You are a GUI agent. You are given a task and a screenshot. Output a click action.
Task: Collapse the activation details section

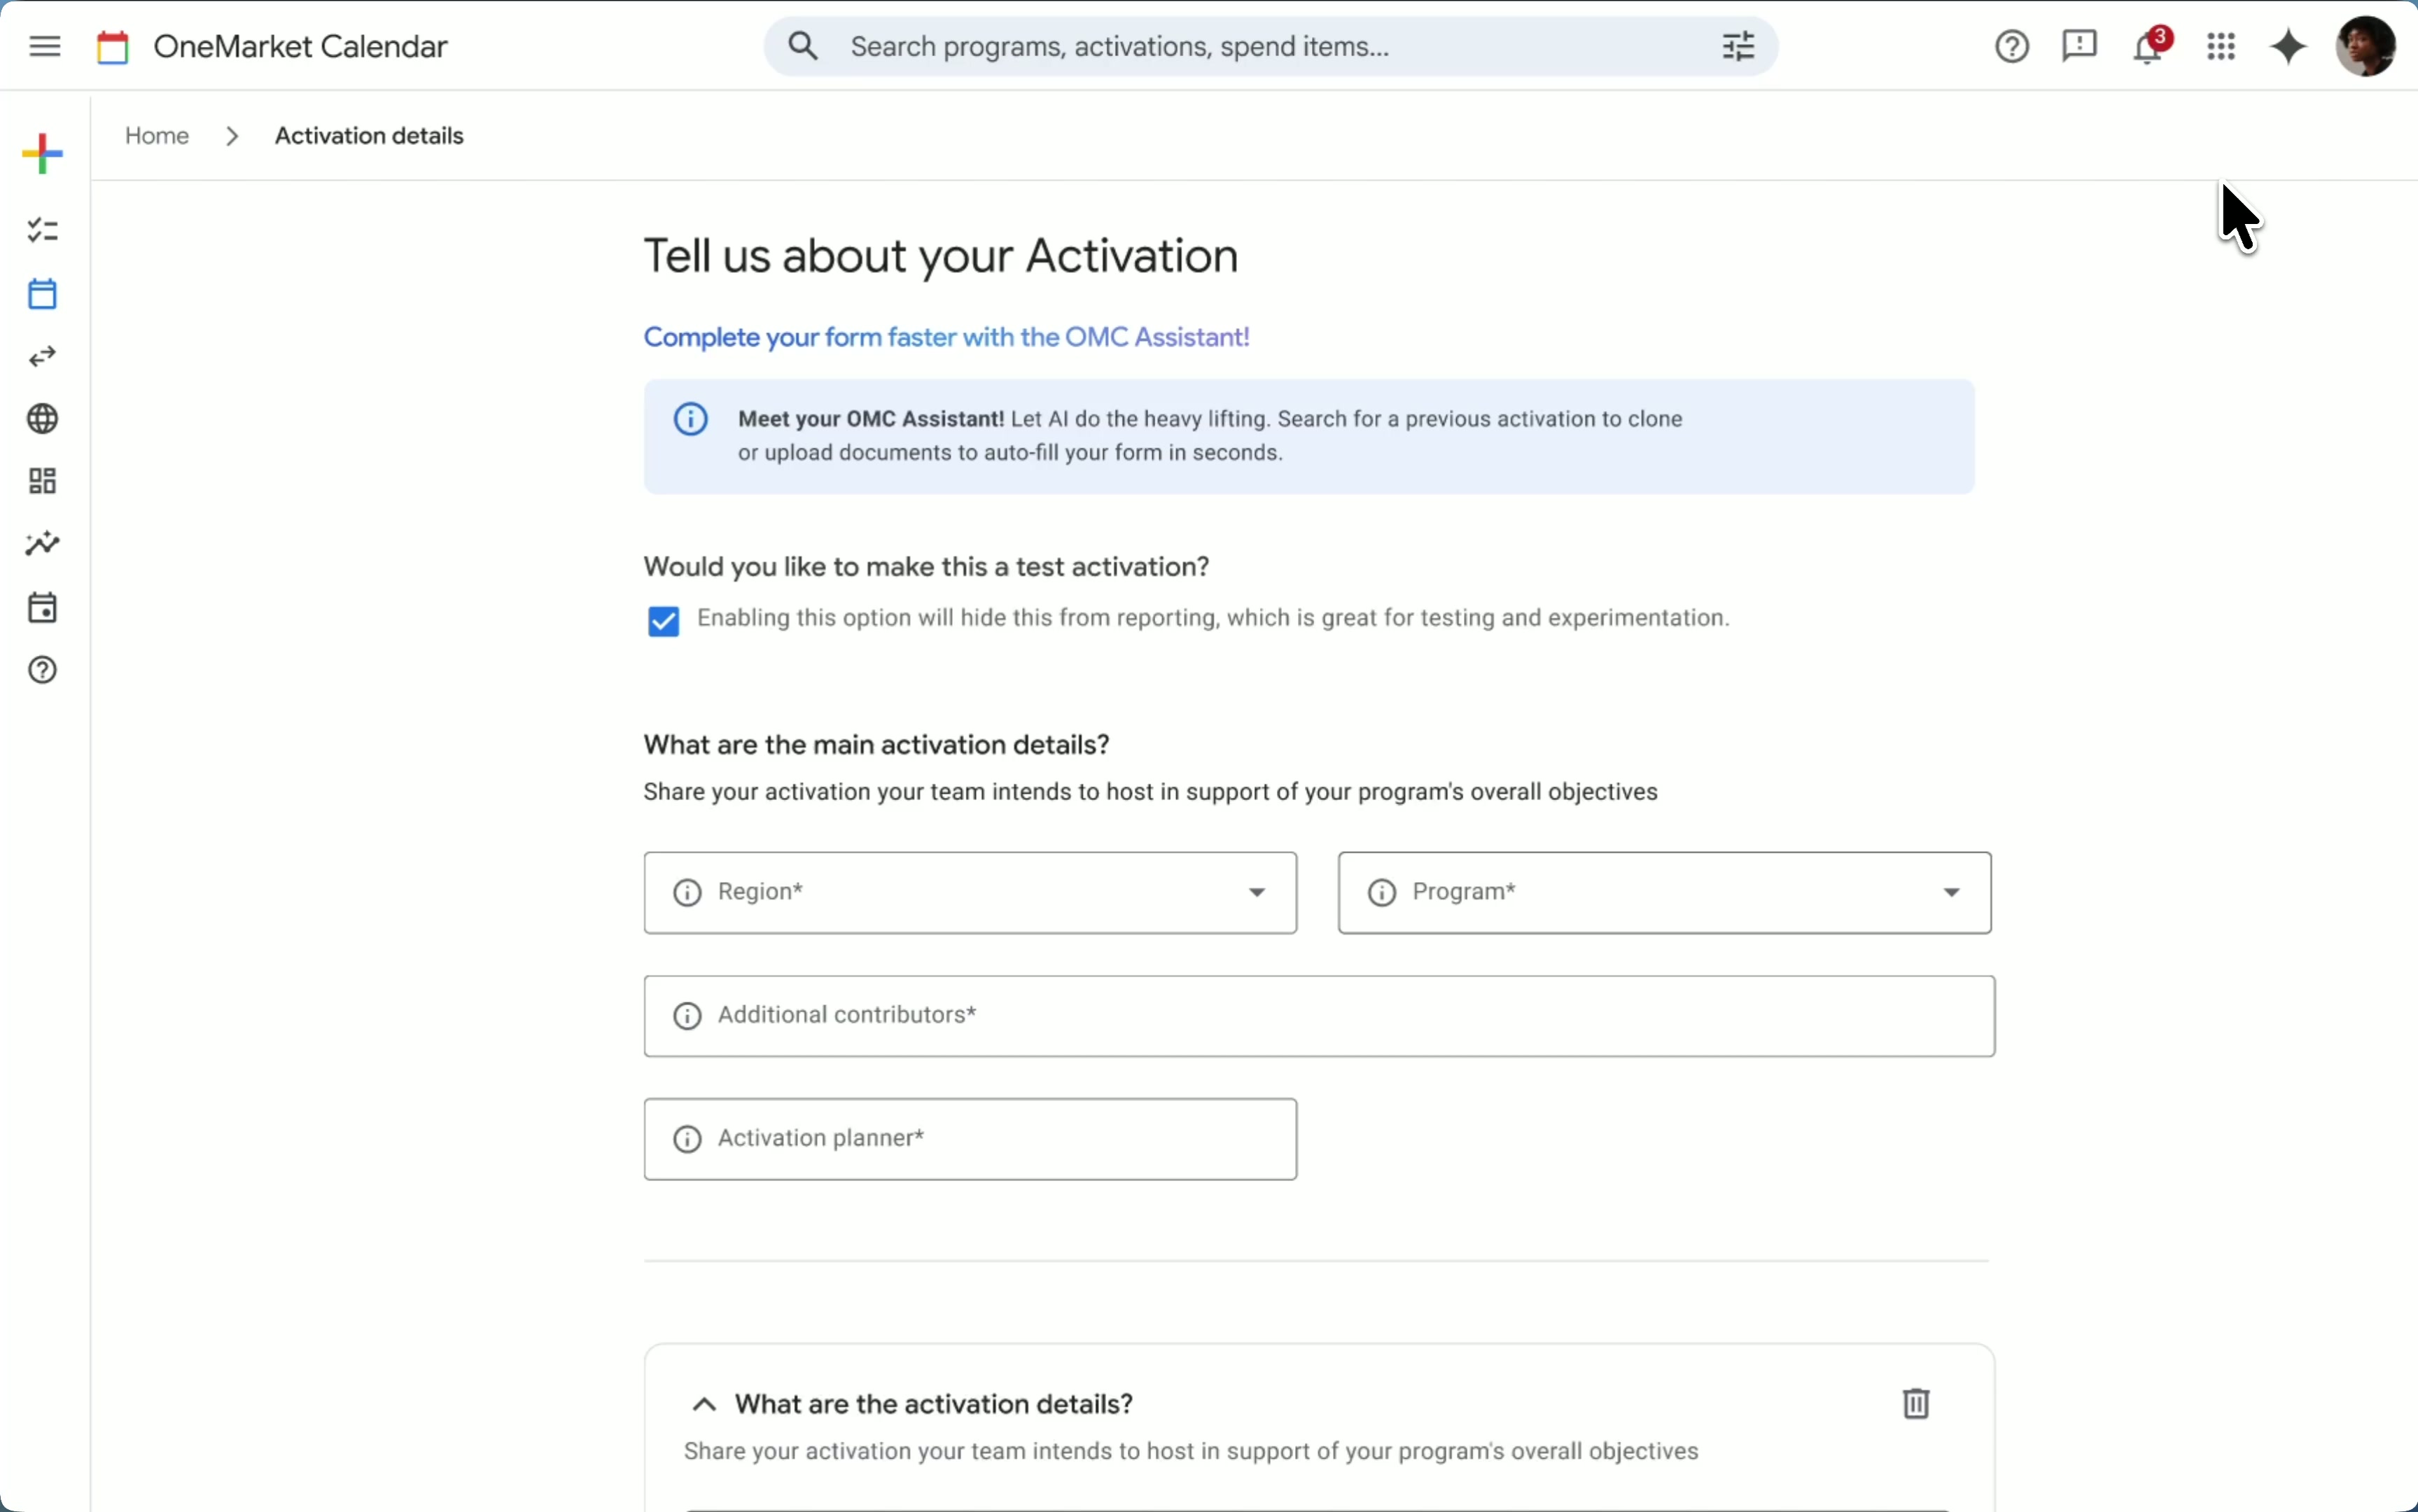[705, 1405]
